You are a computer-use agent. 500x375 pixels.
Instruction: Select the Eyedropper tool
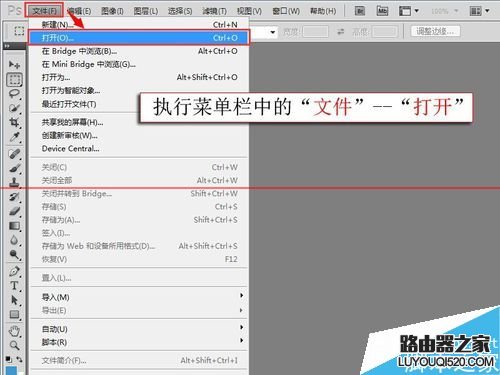pyautogui.click(x=14, y=137)
